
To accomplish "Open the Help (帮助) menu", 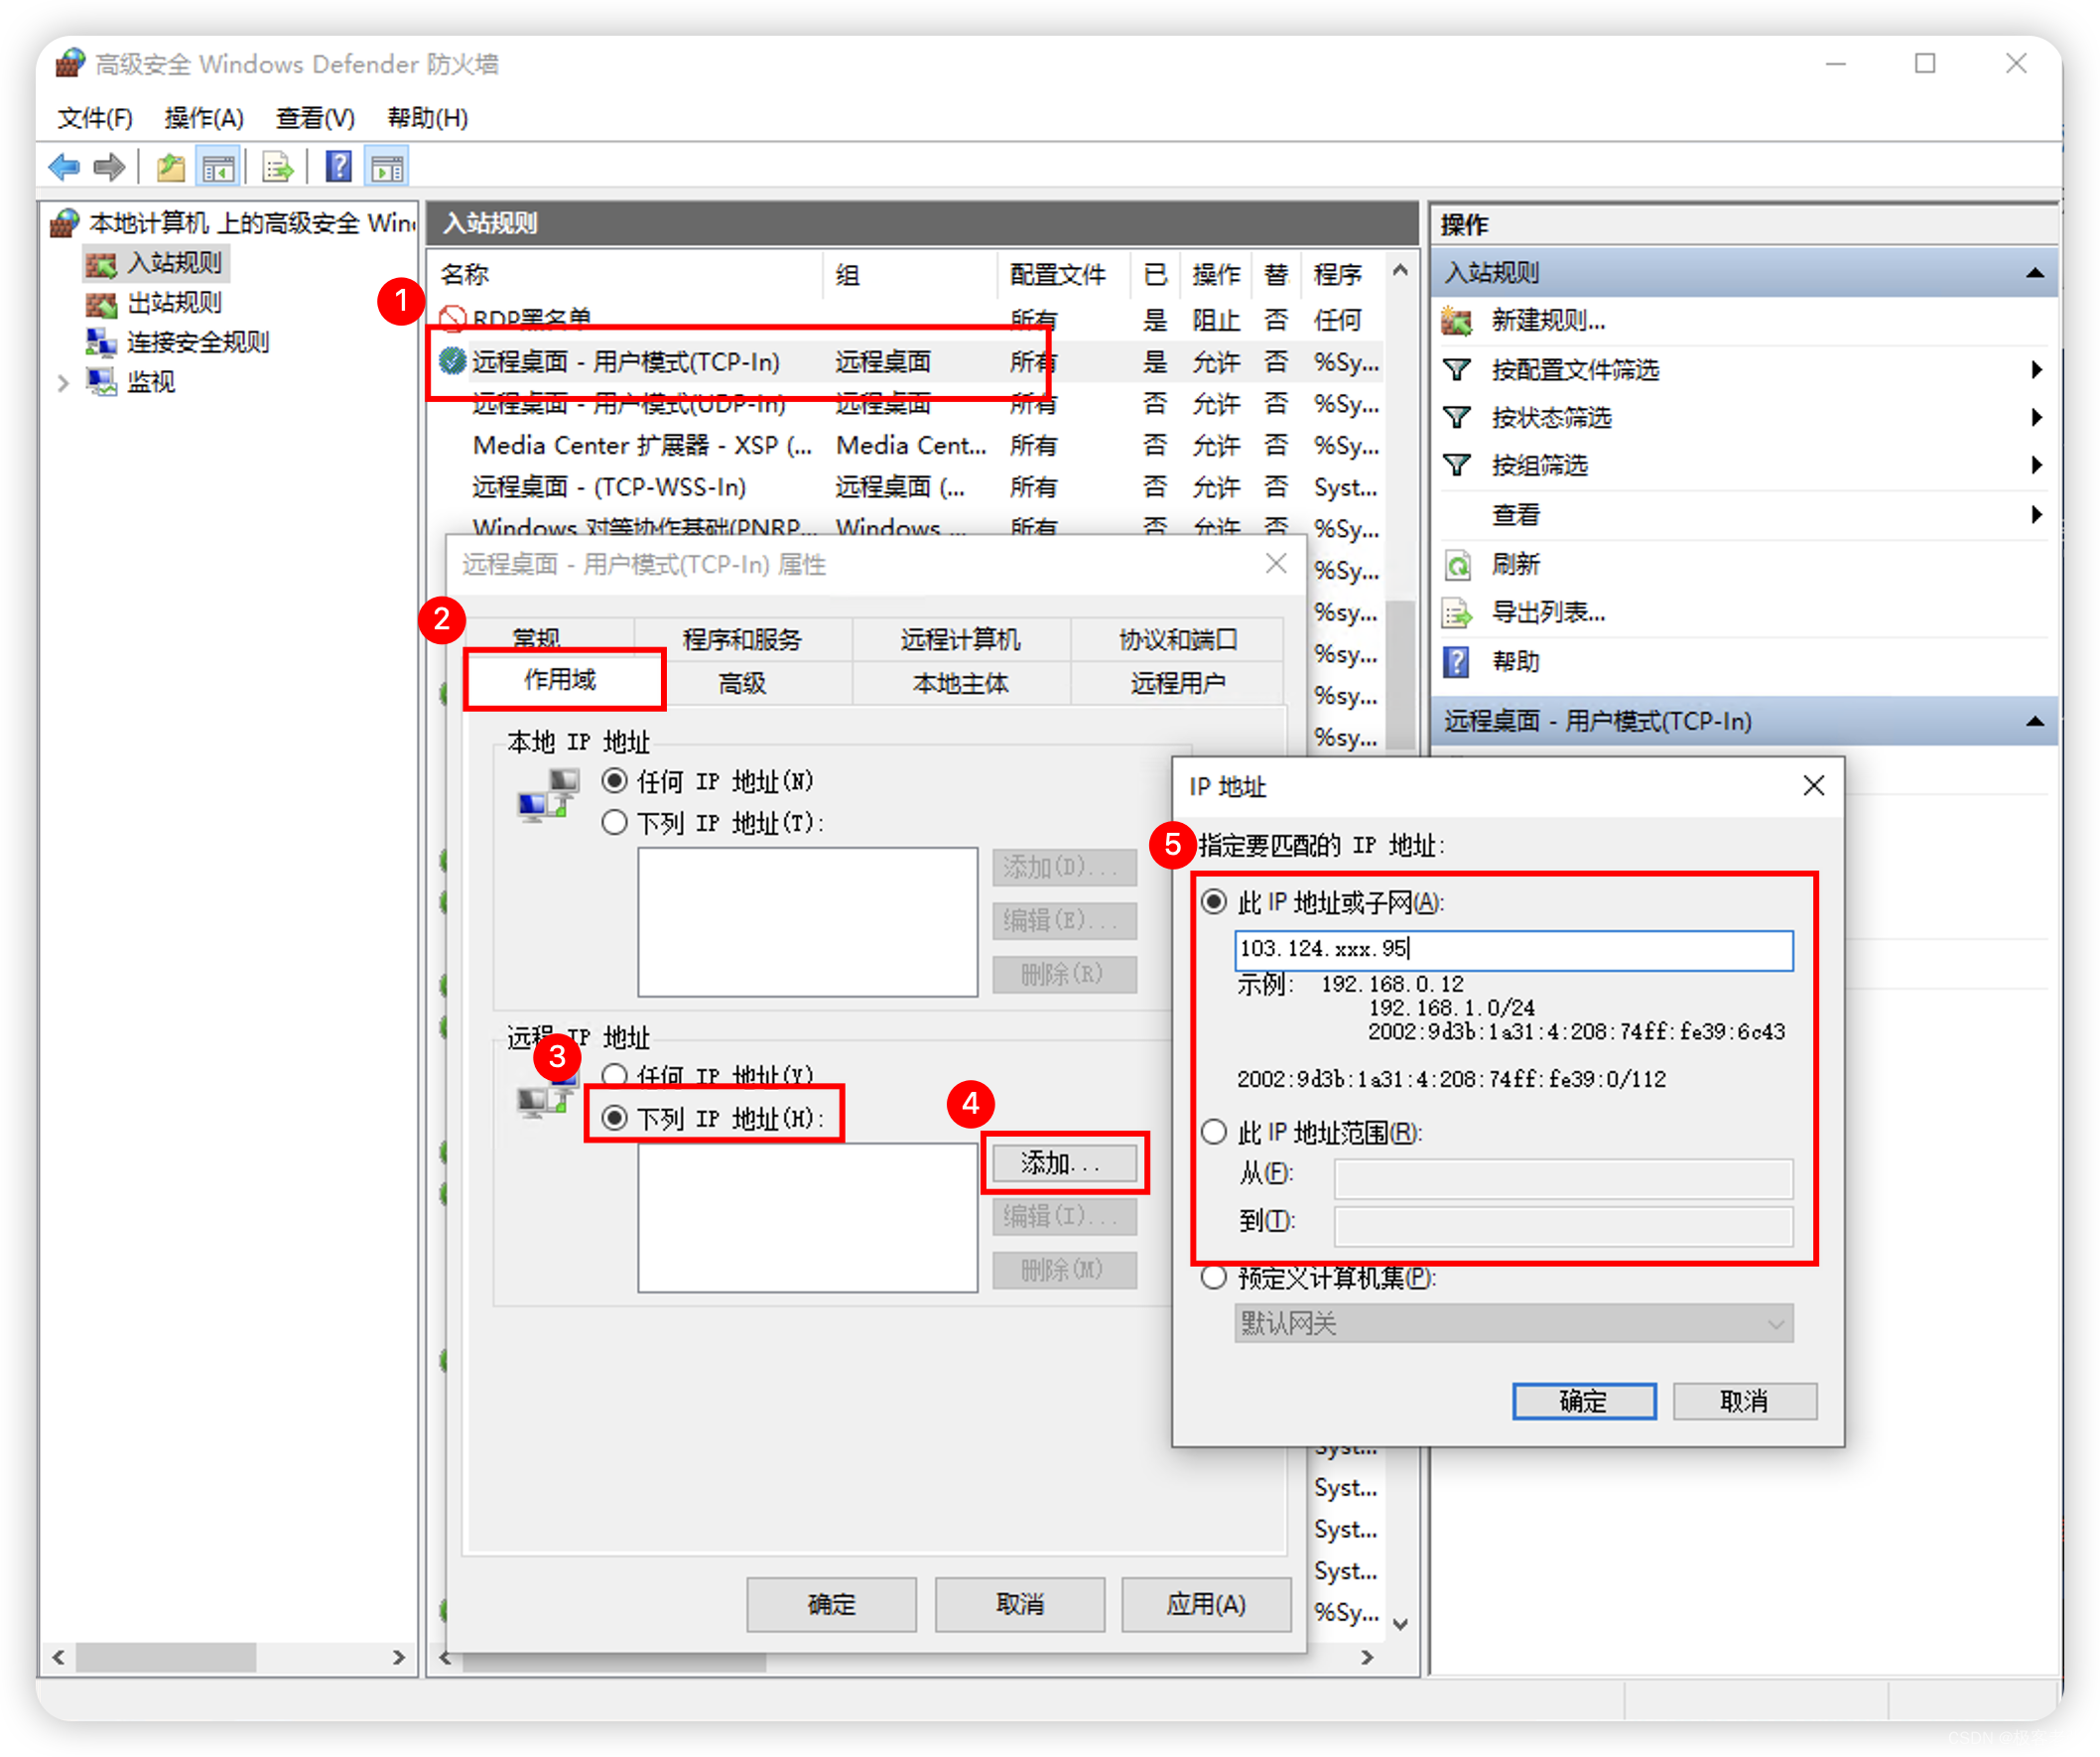I will (x=428, y=118).
